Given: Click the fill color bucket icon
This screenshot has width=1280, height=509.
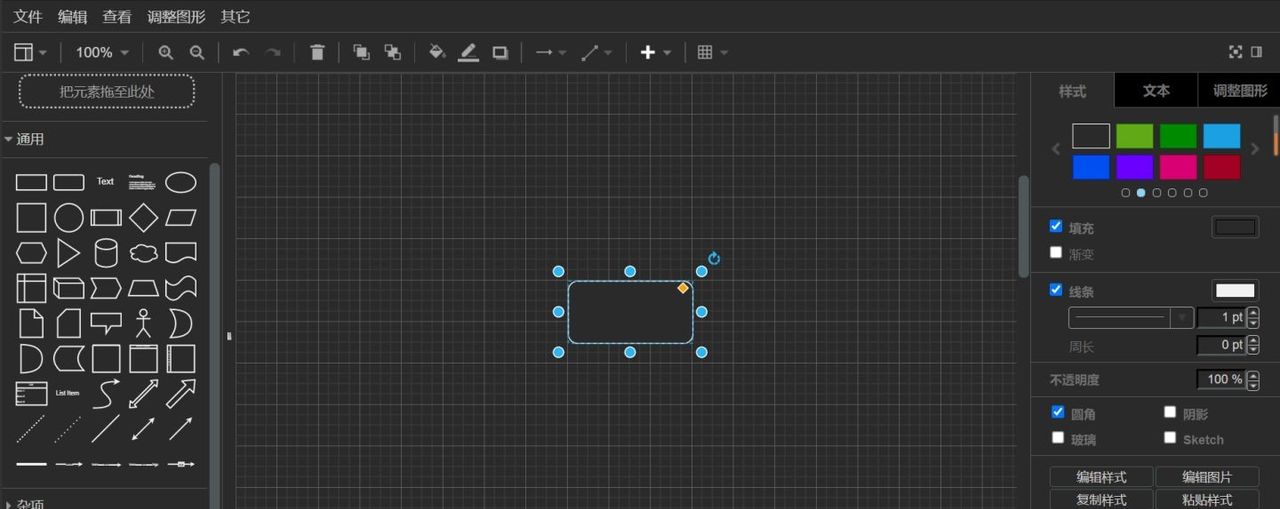Looking at the screenshot, I should 437,53.
